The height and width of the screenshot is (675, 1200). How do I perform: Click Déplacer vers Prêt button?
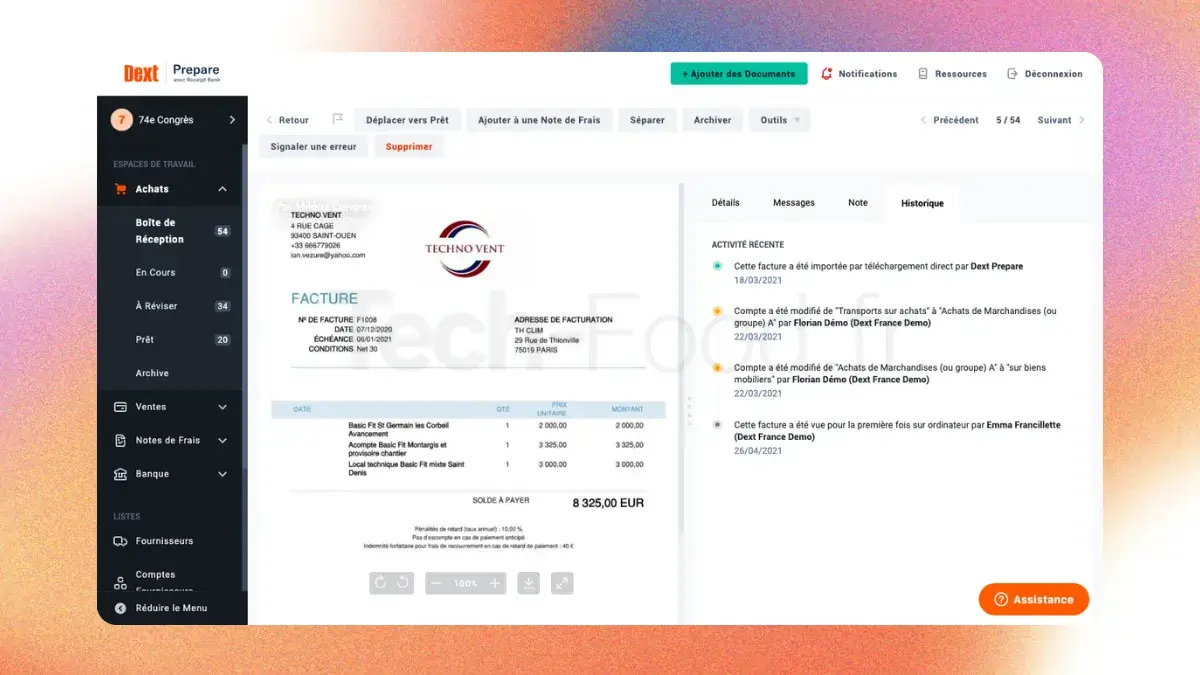pyautogui.click(x=407, y=120)
